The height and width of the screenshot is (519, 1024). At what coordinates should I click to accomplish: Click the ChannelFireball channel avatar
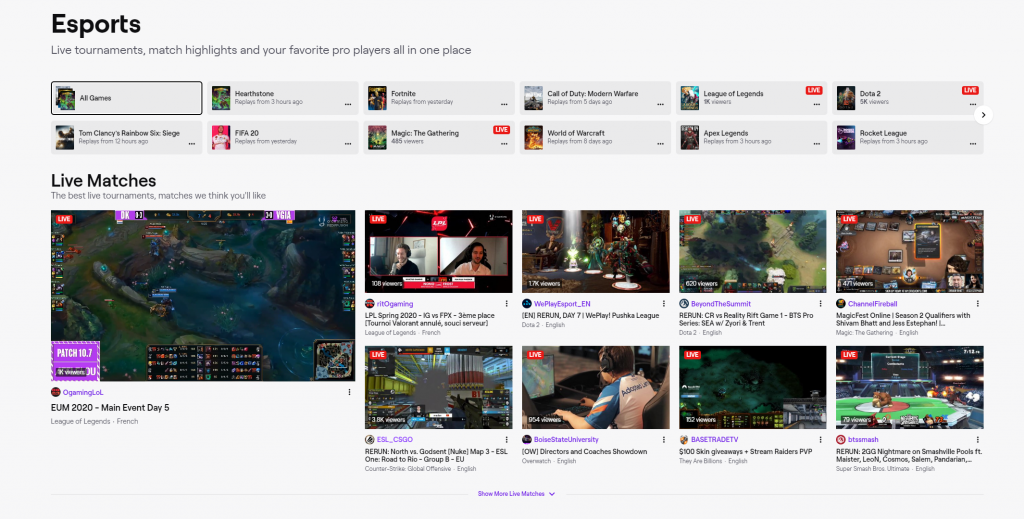[840, 304]
